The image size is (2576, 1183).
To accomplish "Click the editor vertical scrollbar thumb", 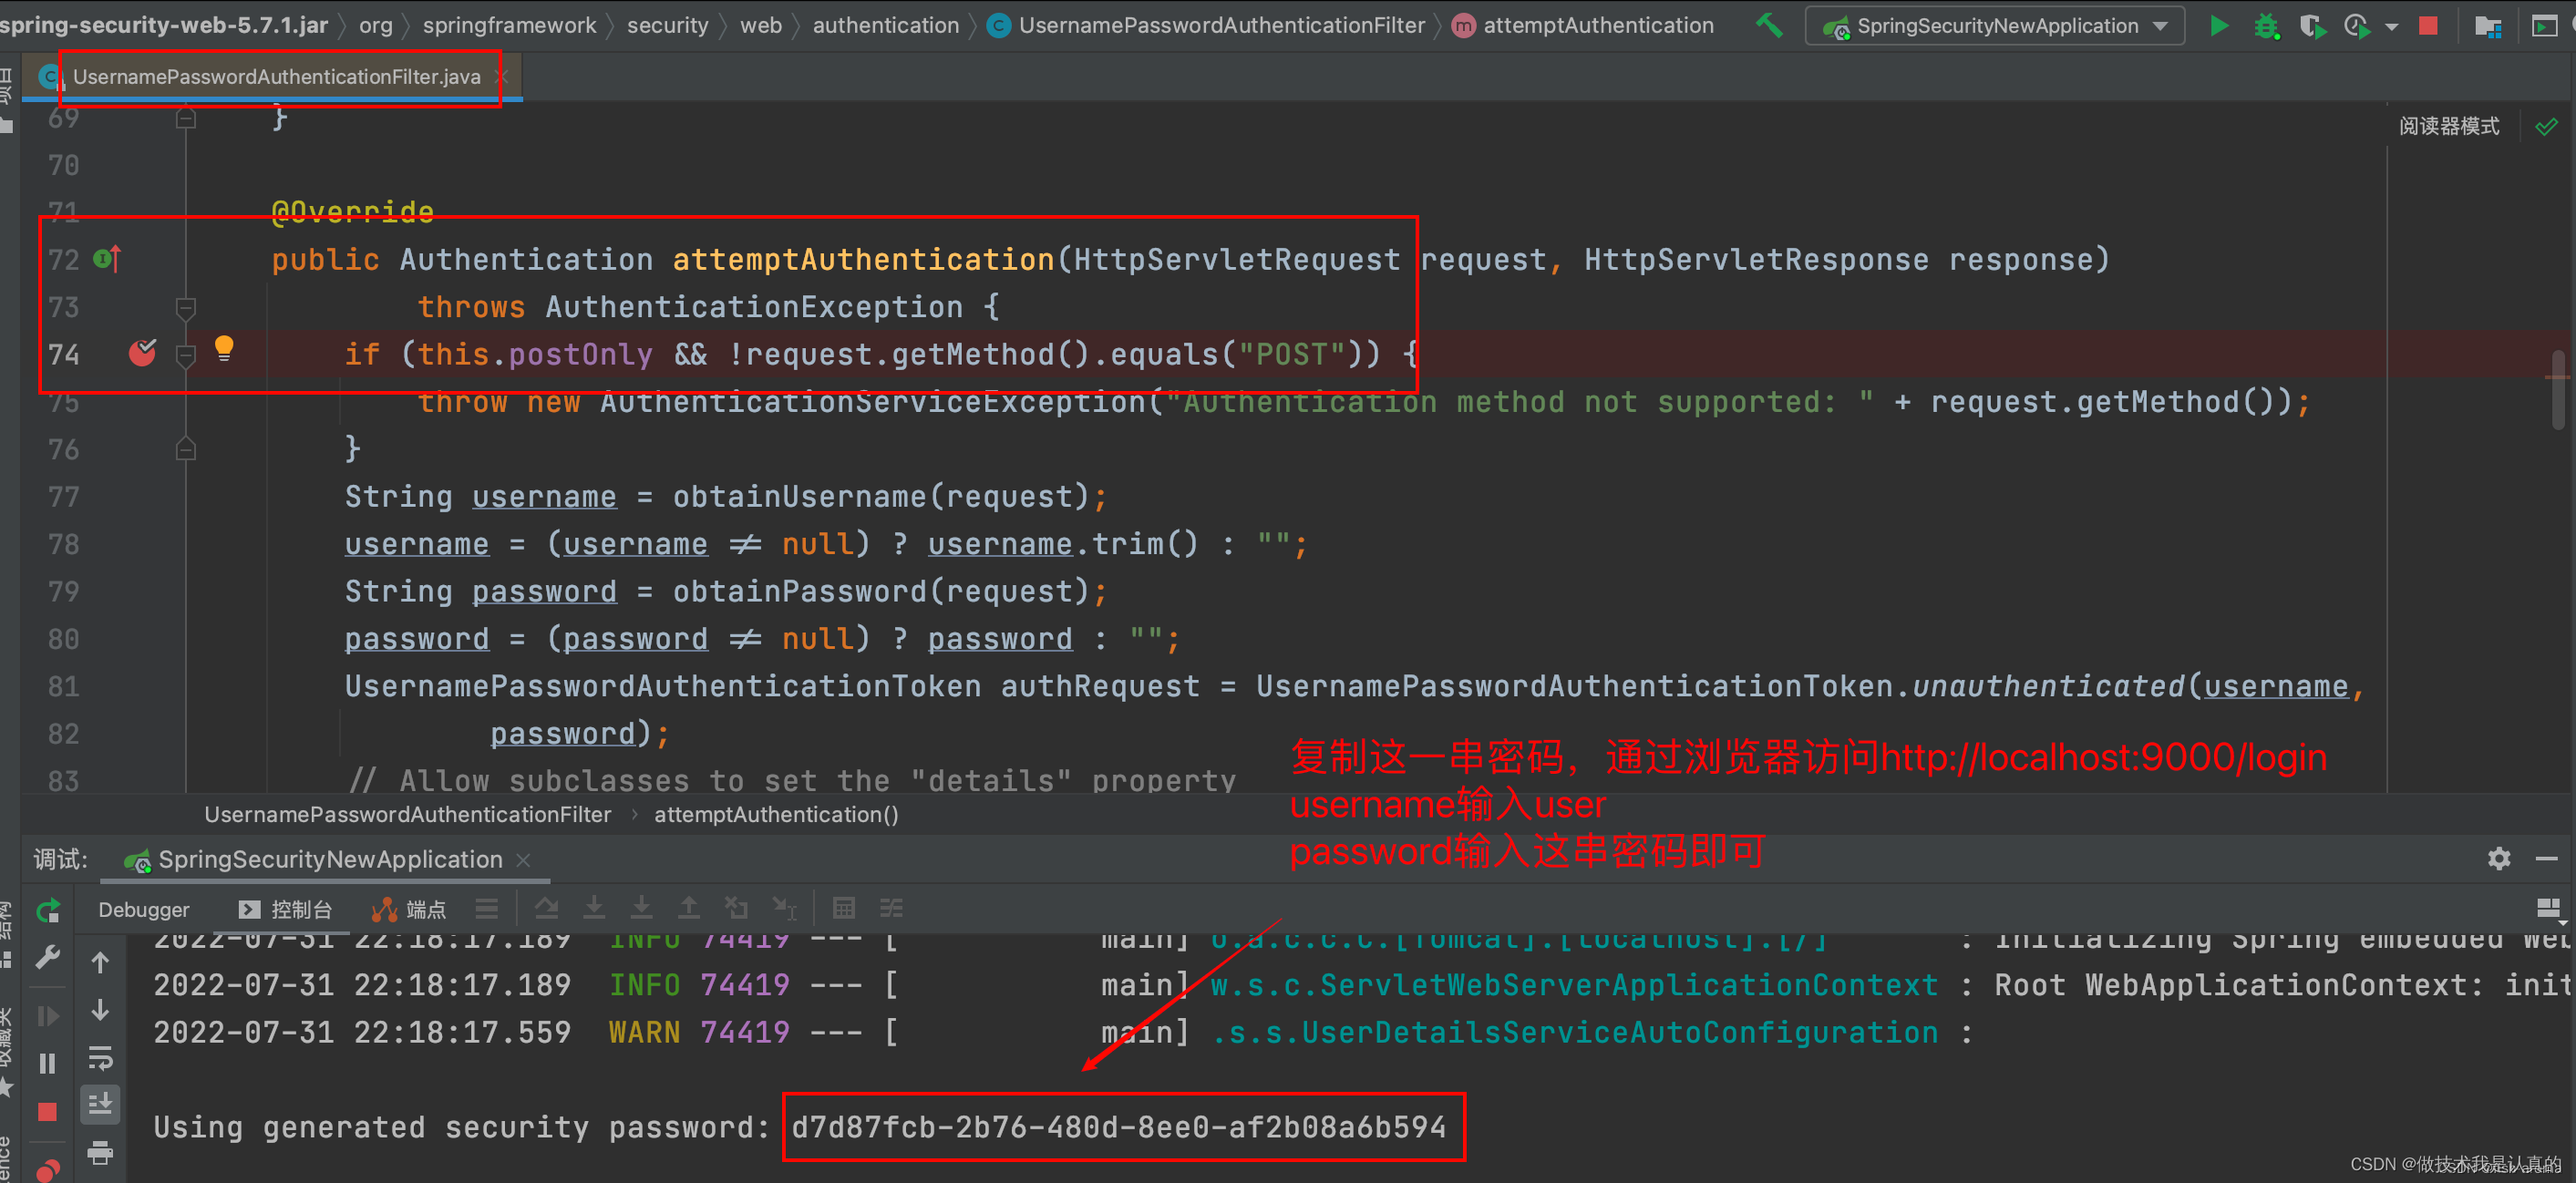I will coord(2558,390).
